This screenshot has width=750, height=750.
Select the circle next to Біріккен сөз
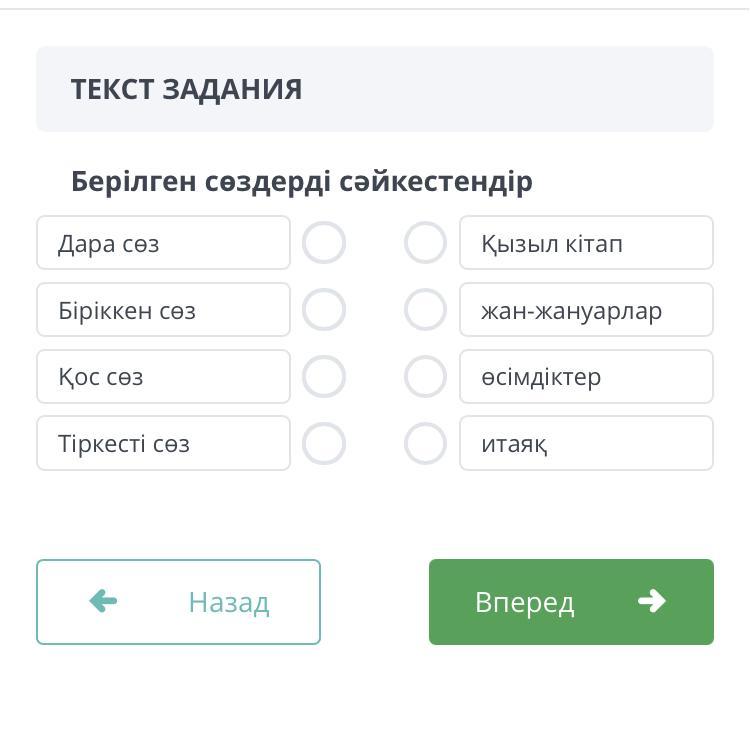click(x=324, y=310)
